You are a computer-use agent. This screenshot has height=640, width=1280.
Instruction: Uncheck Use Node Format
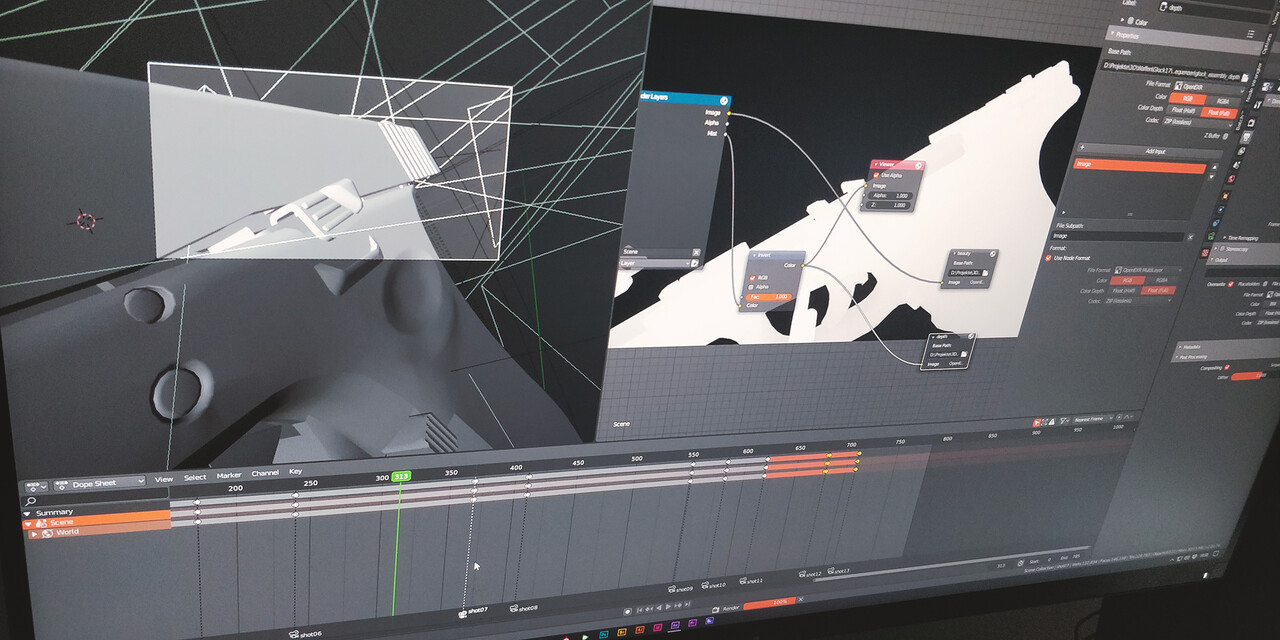point(1048,258)
